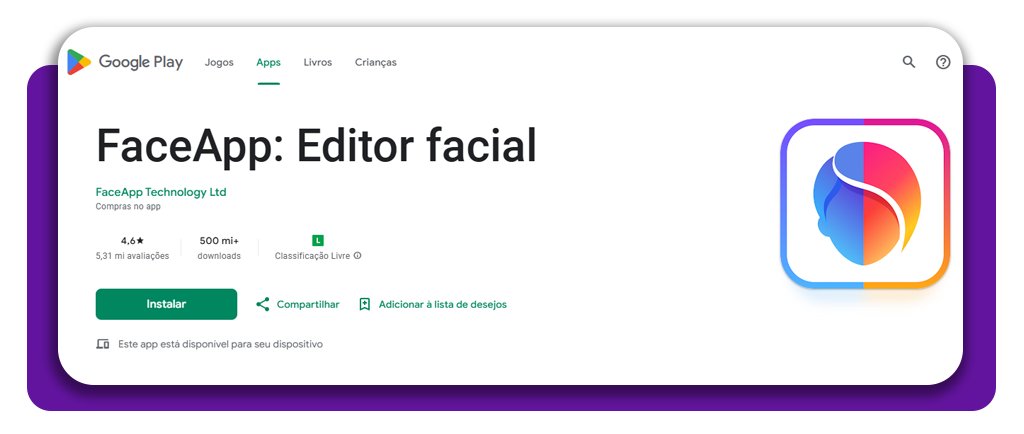Click the FaceApp app icon
The image size is (1024, 434).
pos(865,203)
